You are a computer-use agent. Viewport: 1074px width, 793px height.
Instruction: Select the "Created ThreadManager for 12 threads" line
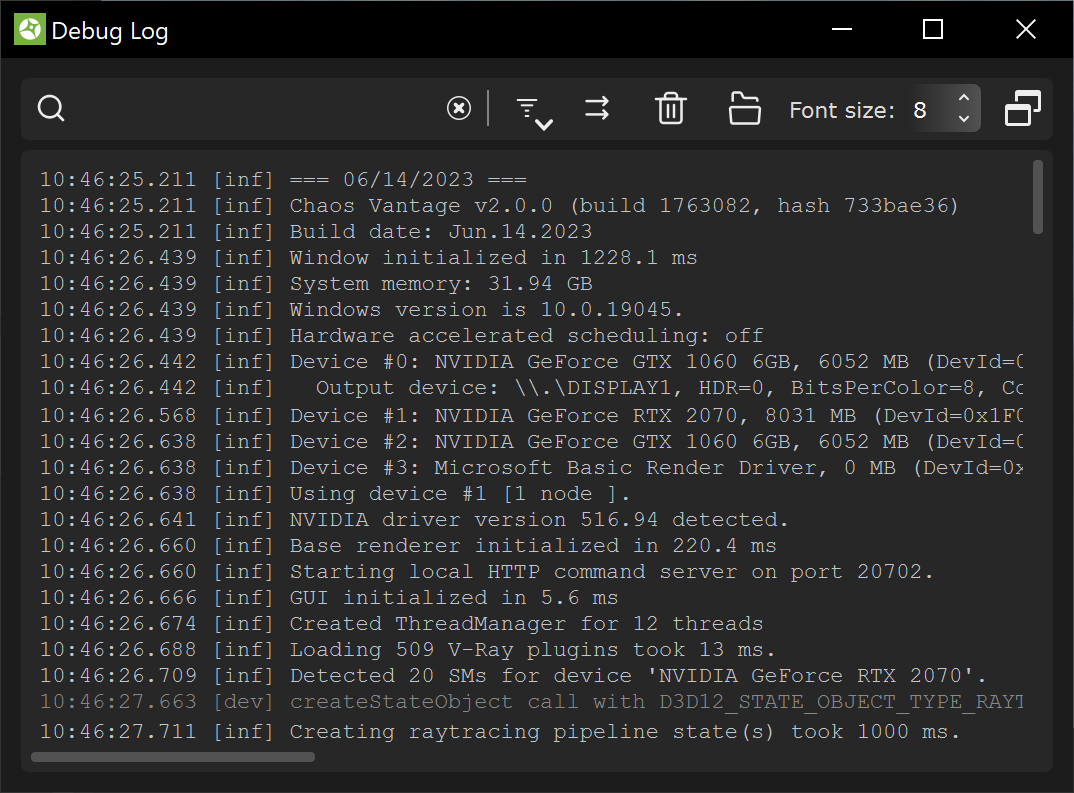pyautogui.click(x=401, y=624)
